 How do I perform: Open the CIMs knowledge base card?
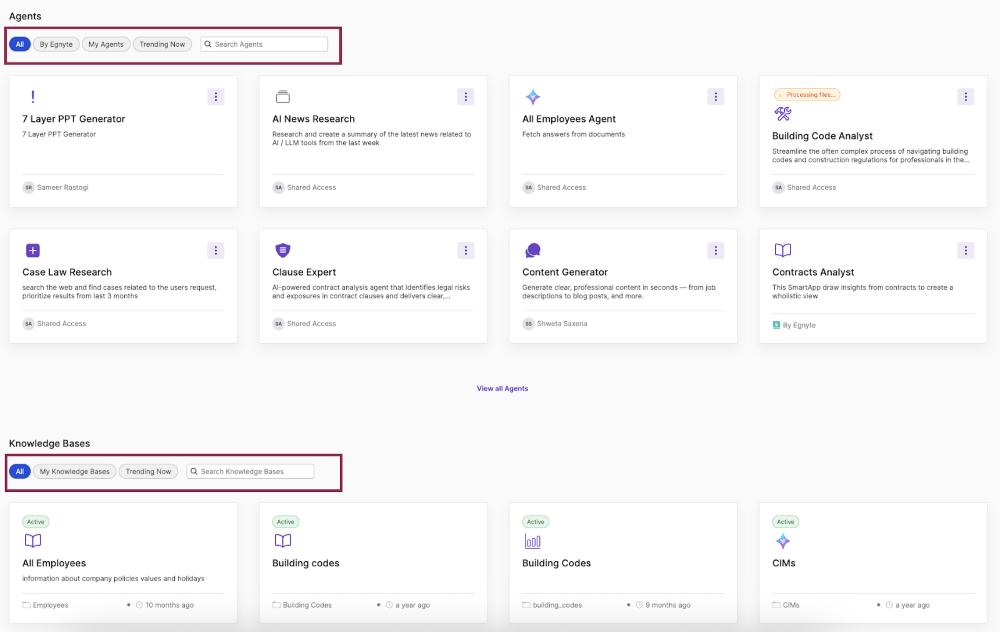pyautogui.click(x=860, y=563)
